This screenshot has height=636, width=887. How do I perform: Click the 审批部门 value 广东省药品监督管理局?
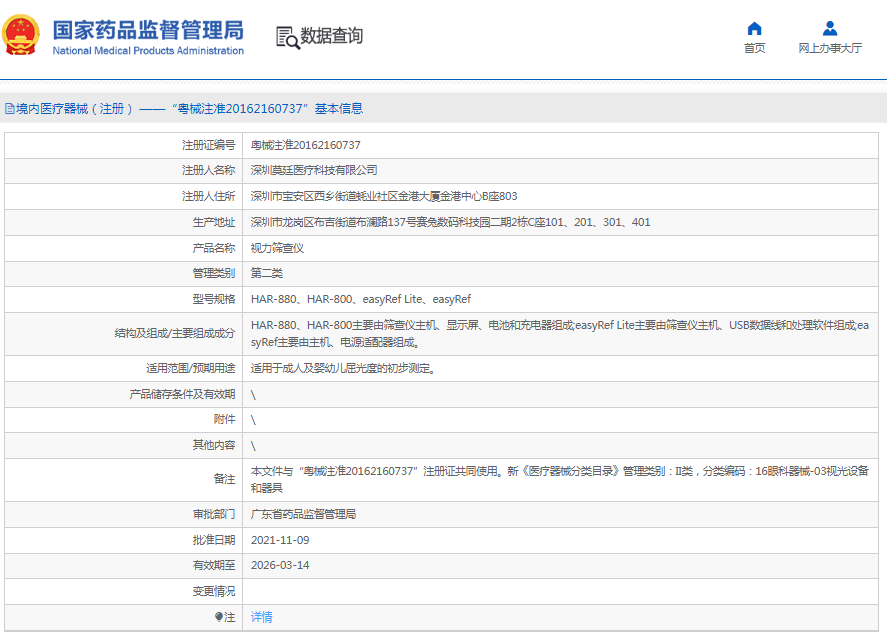(x=303, y=514)
